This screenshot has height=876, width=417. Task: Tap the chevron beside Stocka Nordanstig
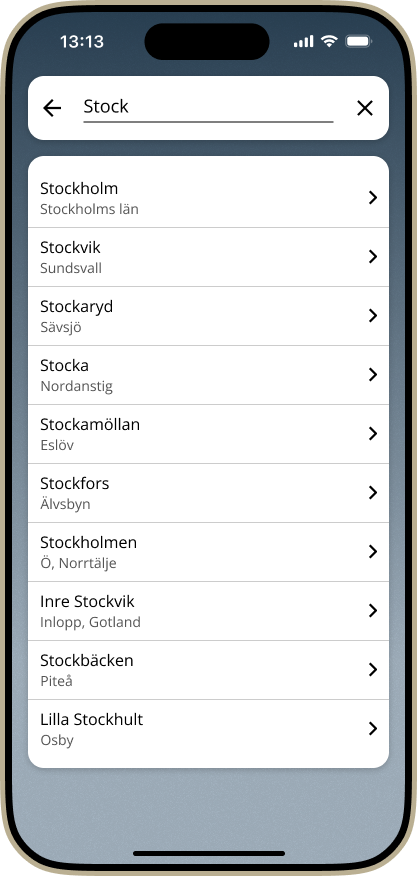[373, 374]
